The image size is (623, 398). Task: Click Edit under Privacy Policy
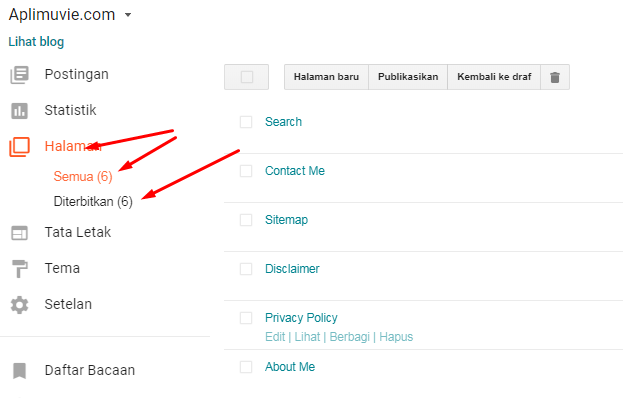click(275, 337)
